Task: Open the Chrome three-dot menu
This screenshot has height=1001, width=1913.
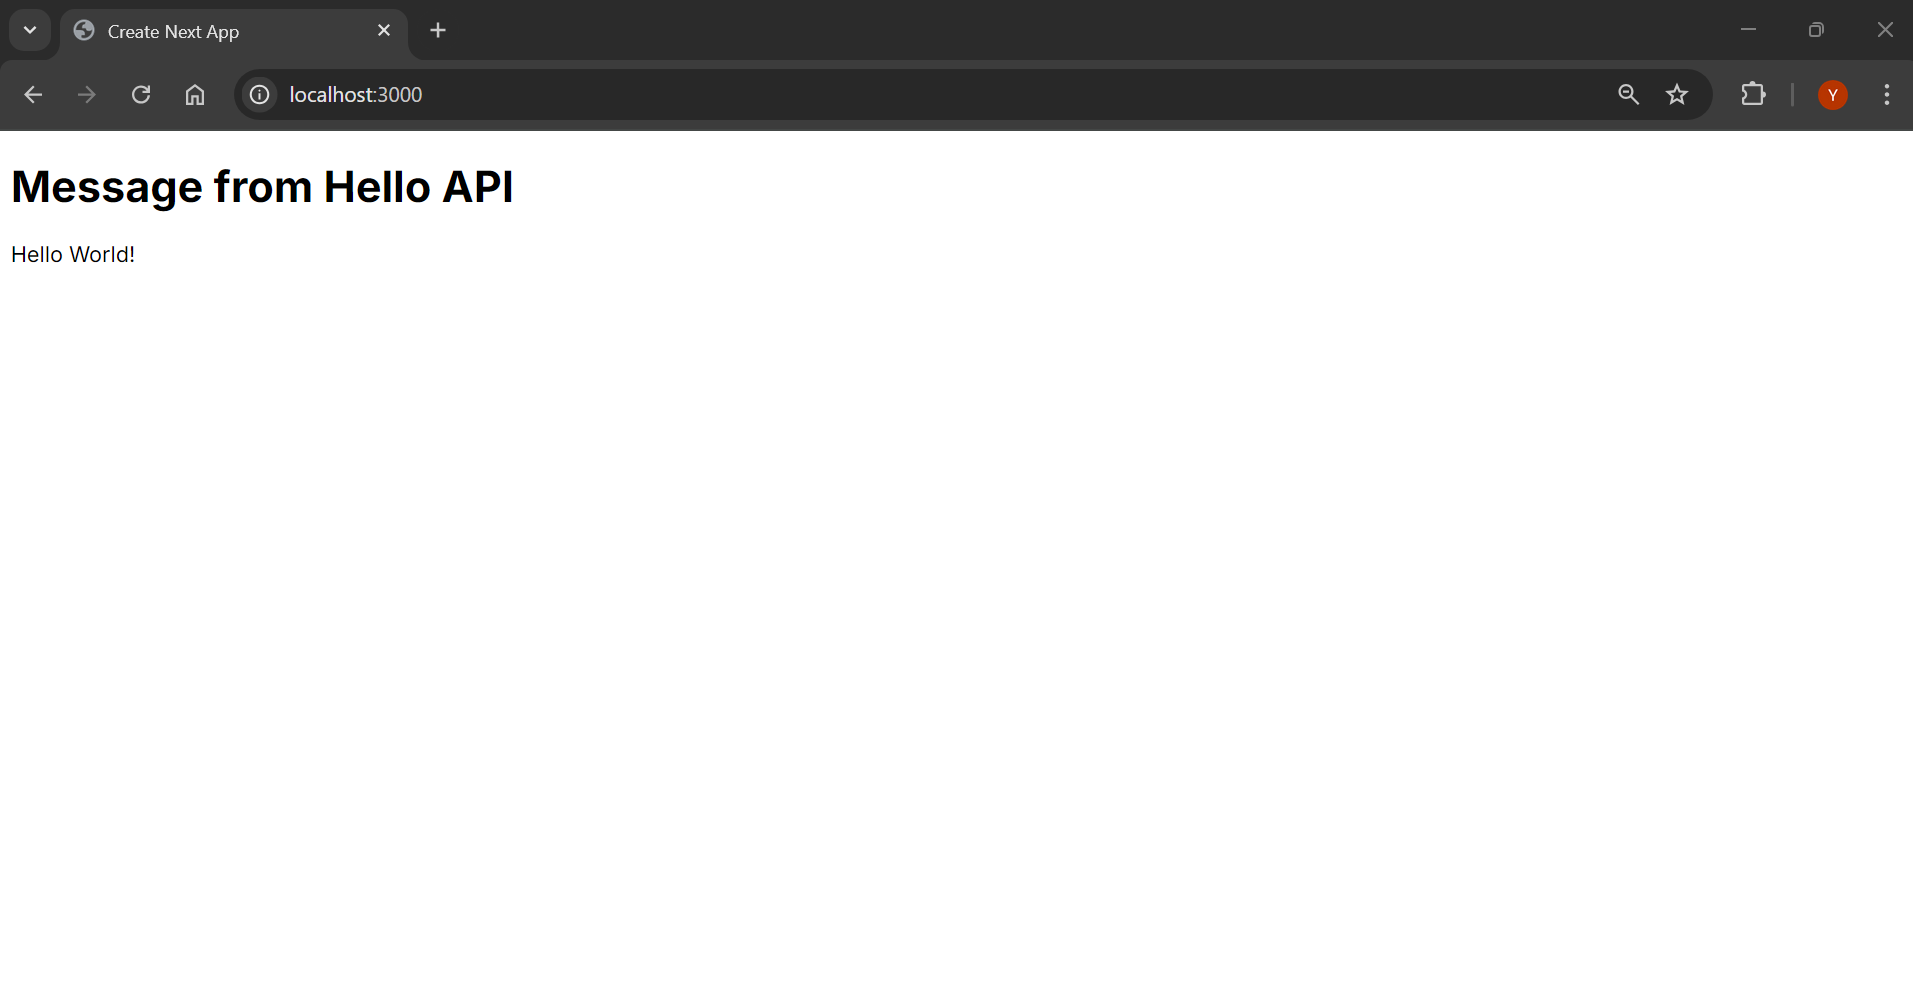Action: [1886, 95]
